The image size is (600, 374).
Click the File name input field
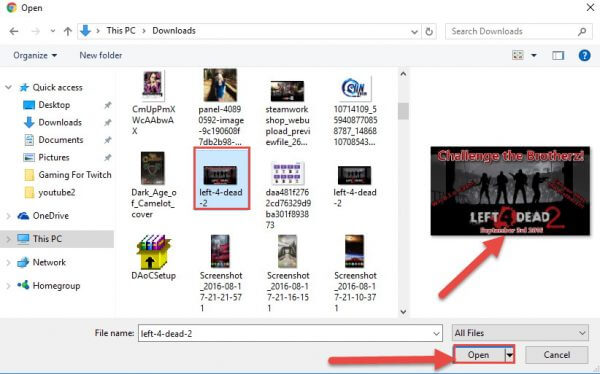(x=290, y=333)
